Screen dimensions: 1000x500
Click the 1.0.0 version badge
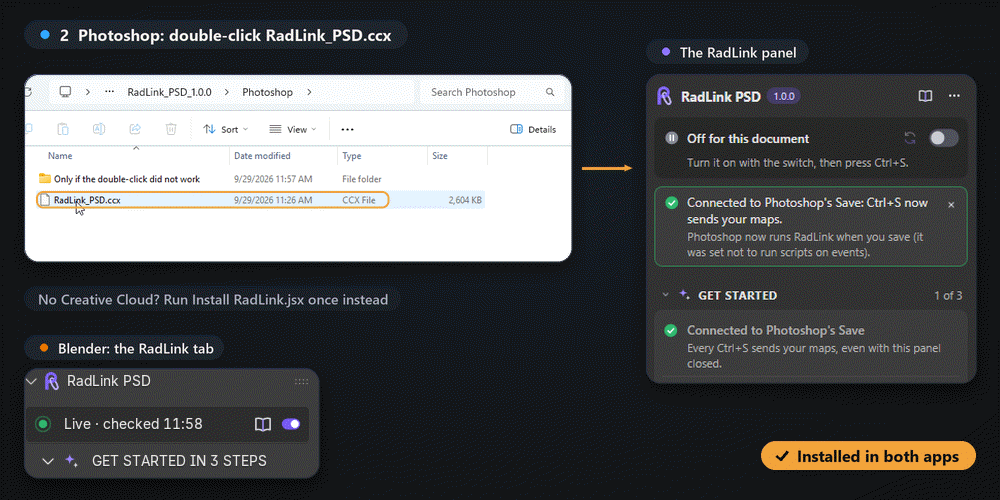(x=784, y=96)
